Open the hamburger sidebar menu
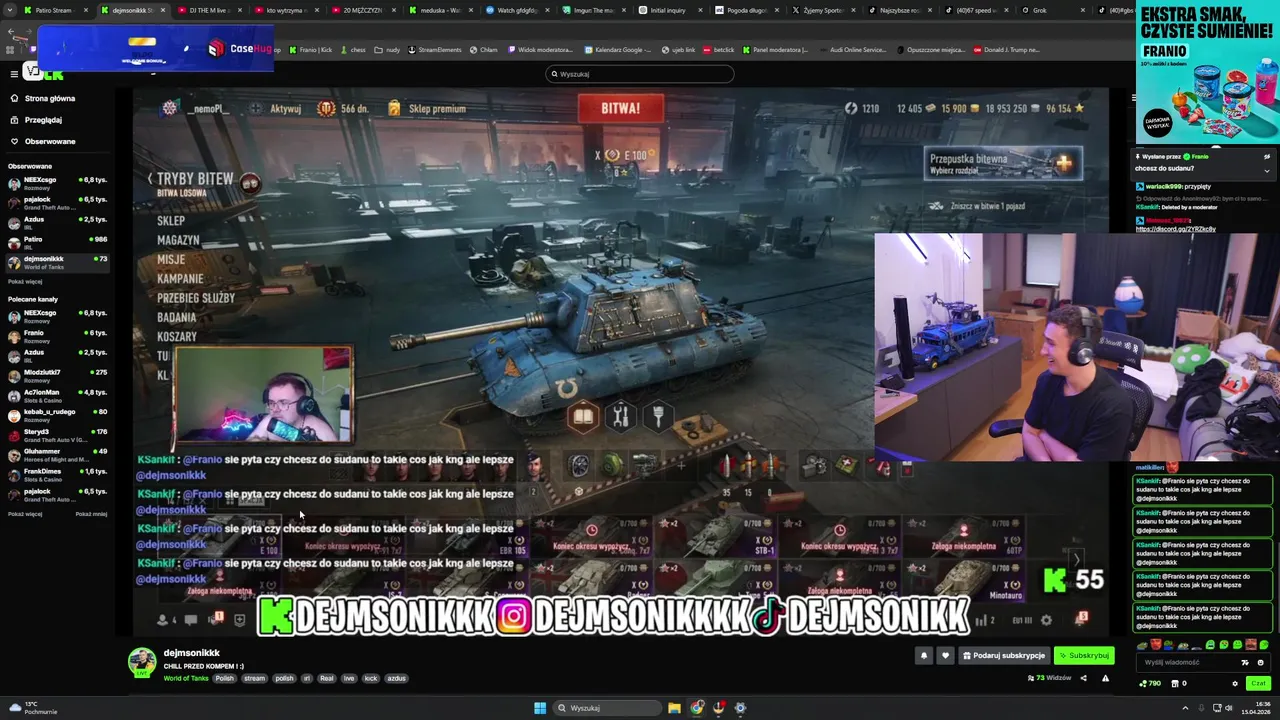 pos(14,73)
